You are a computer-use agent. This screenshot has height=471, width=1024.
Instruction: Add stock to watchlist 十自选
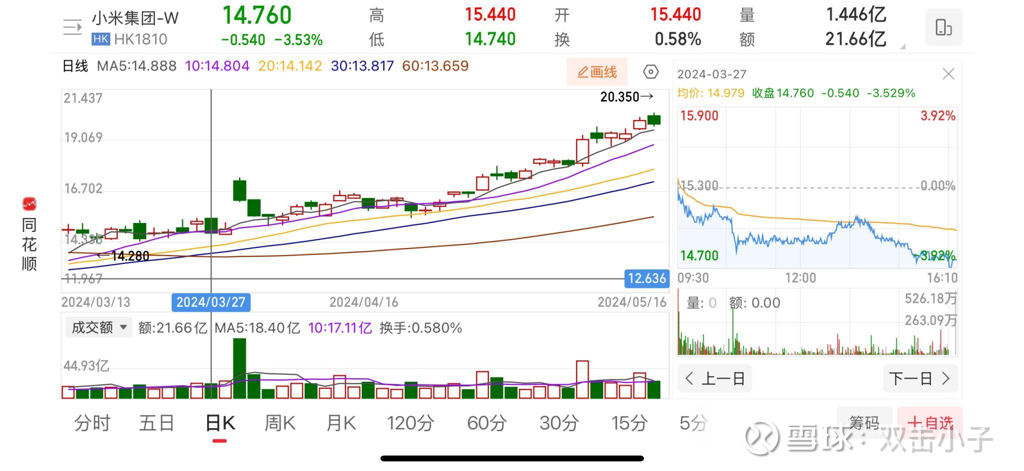(x=931, y=423)
